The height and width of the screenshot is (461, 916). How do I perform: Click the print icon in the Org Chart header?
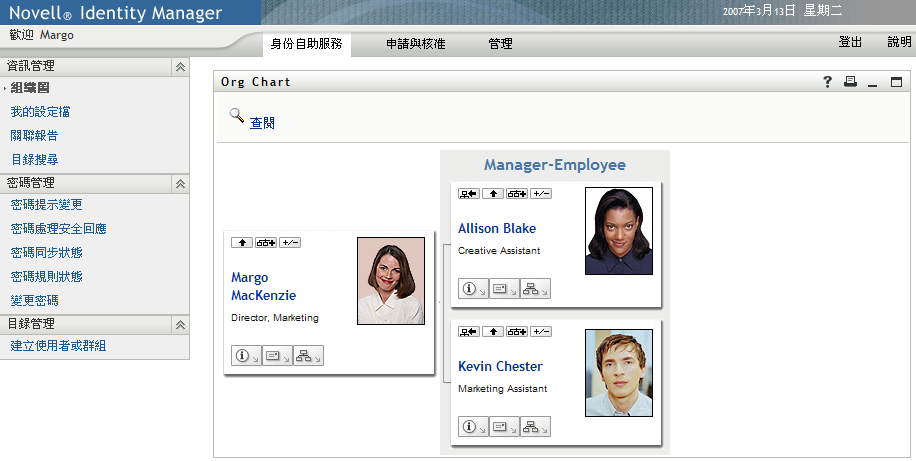[850, 82]
